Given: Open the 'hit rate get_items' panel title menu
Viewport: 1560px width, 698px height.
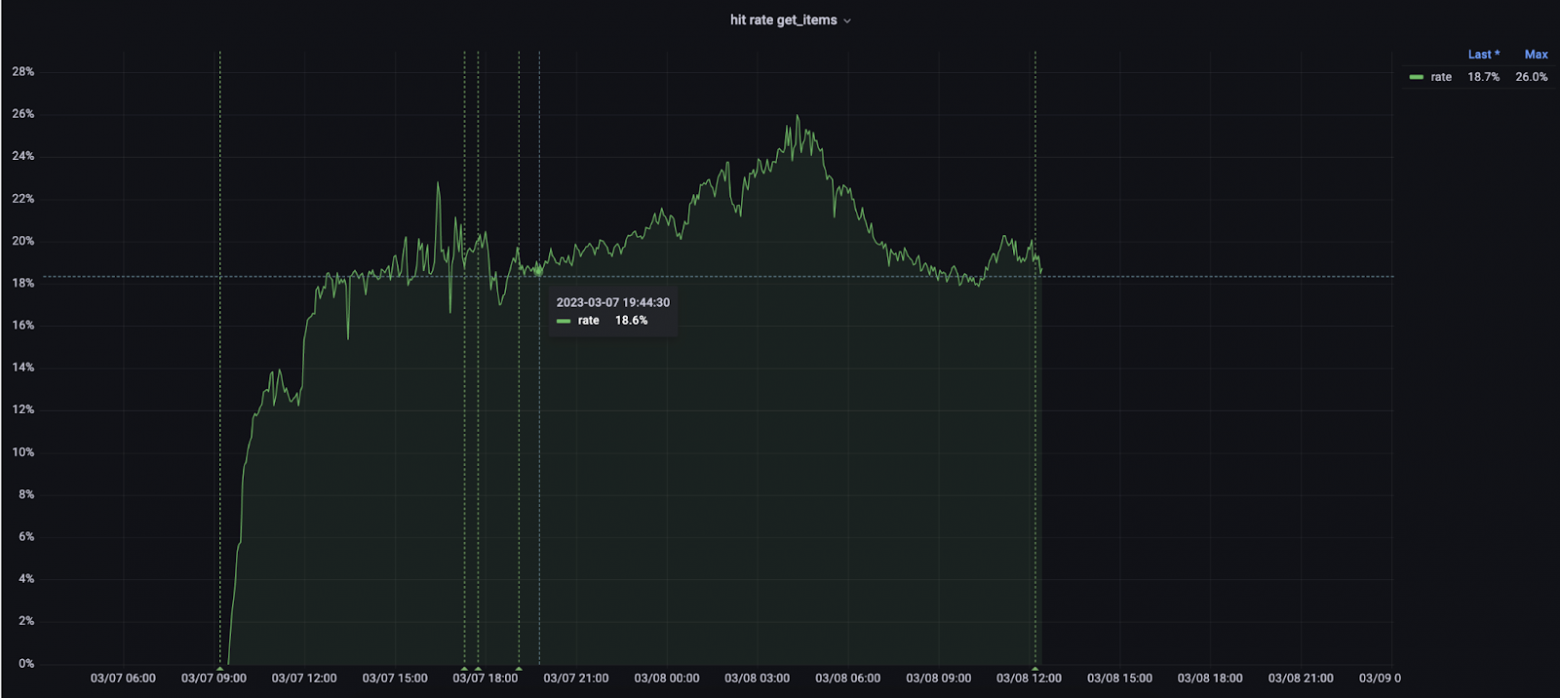Looking at the screenshot, I should point(783,20).
